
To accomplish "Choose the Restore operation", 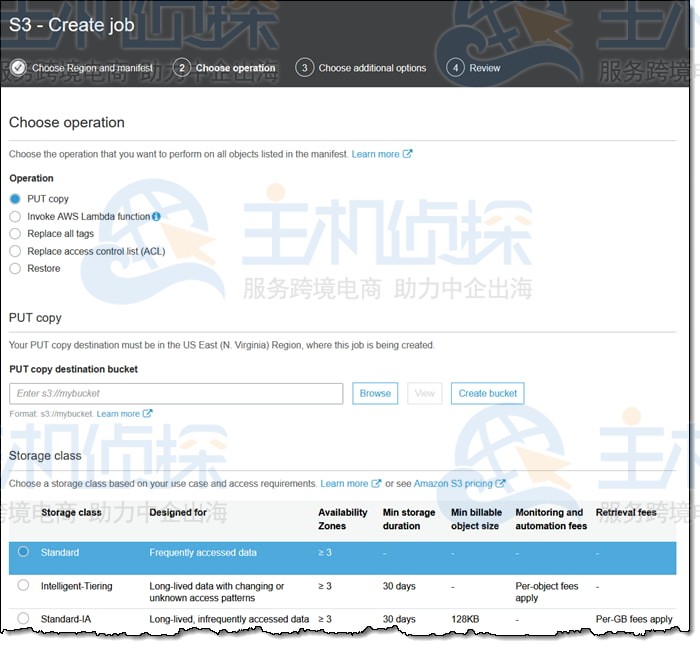I will pyautogui.click(x=15, y=268).
